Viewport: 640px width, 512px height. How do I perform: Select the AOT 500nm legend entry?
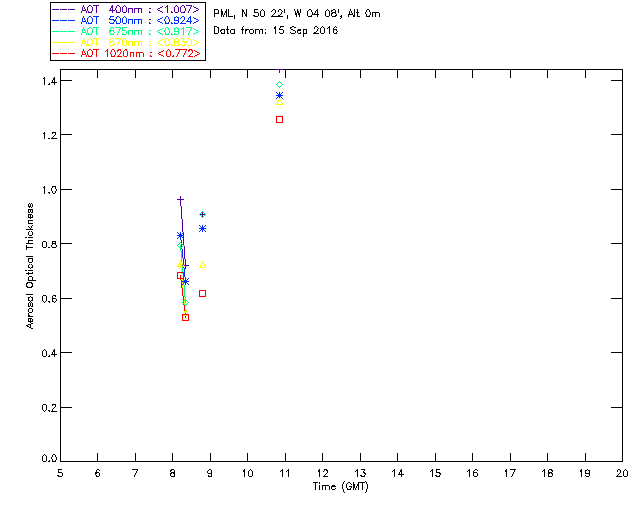coord(127,20)
